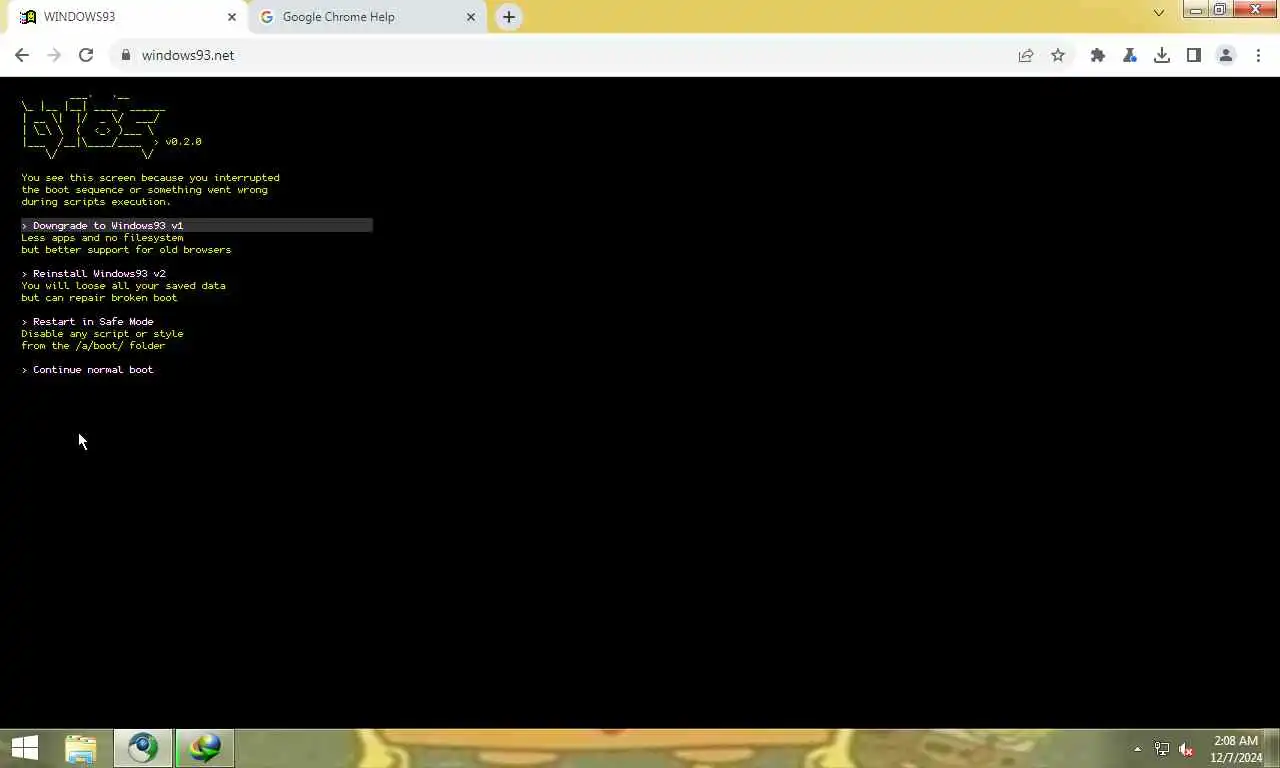This screenshot has height=768, width=1280.
Task: Click the Chrome taskbar icon
Action: pyautogui.click(x=143, y=748)
